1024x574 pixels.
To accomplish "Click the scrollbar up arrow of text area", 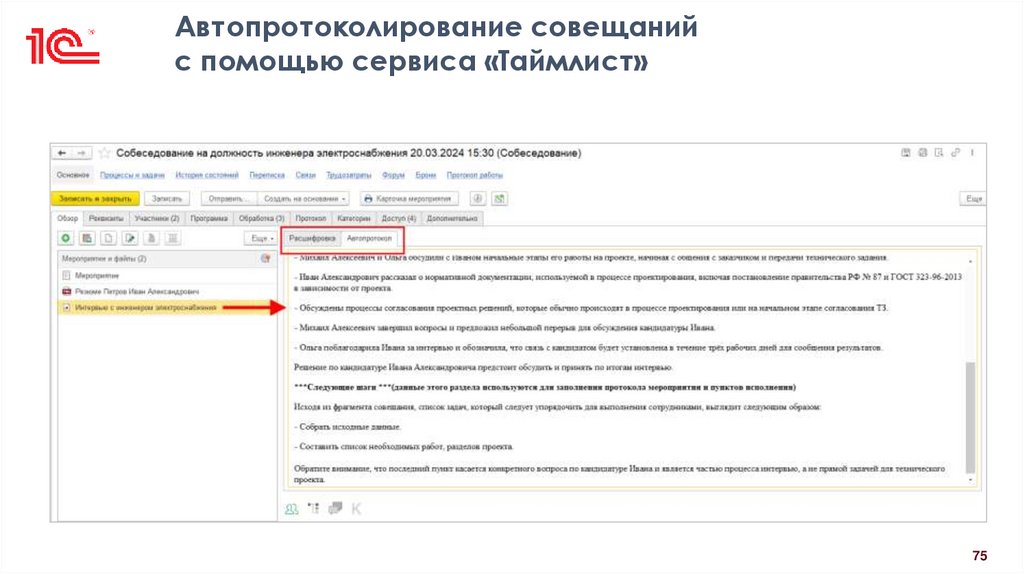I will [x=970, y=261].
